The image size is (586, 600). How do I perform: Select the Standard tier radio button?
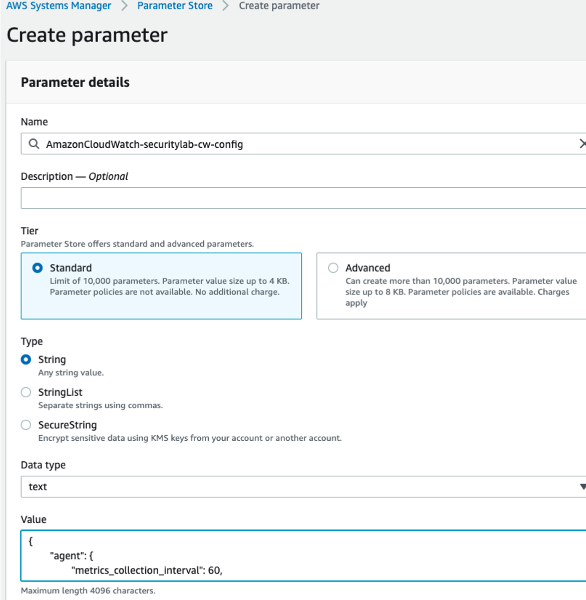37,268
